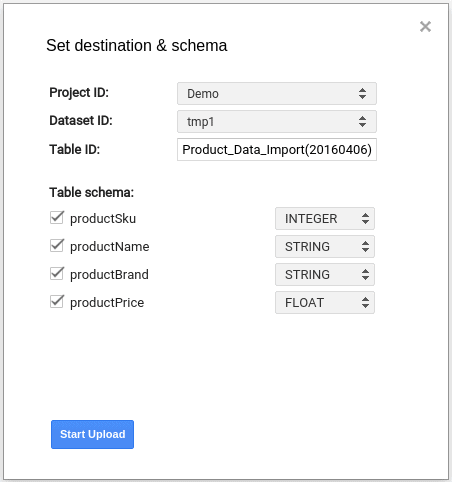Screen dimensions: 452x482
Task: Click the arrows icon on Project ID selector
Action: click(362, 94)
